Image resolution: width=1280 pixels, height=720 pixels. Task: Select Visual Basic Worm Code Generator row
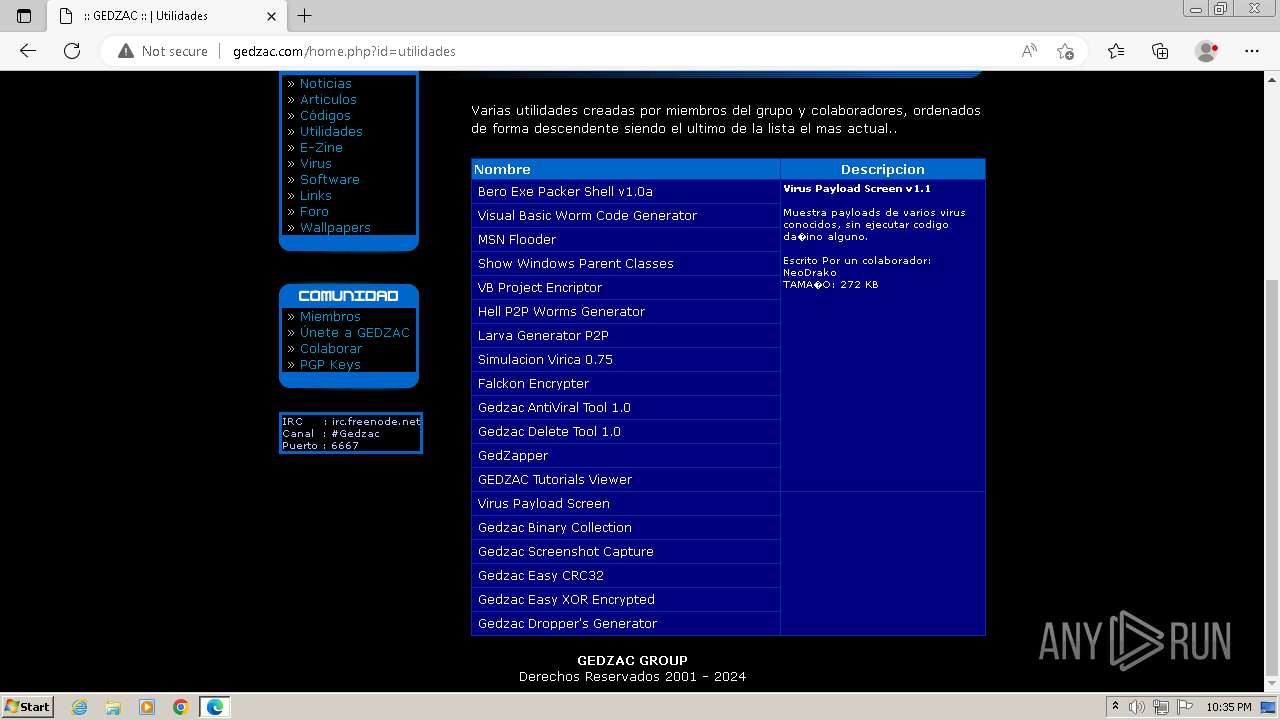[625, 215]
